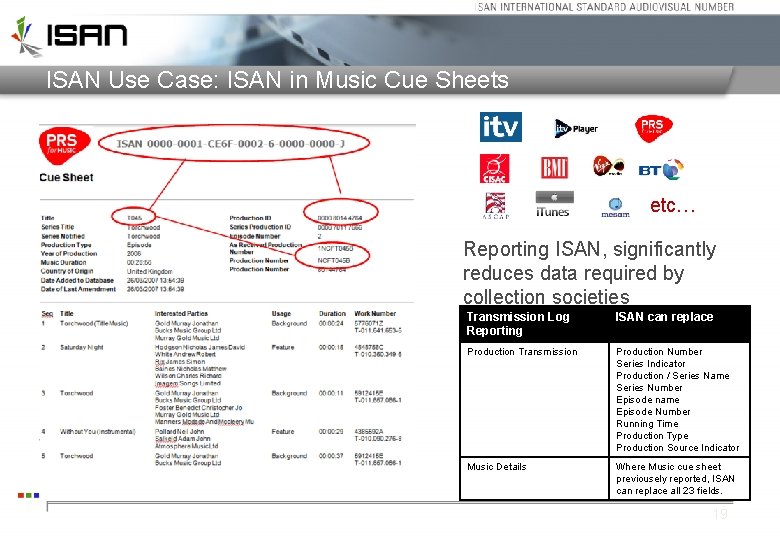Click the 'Transmission Log Reporting' table header

[518, 324]
